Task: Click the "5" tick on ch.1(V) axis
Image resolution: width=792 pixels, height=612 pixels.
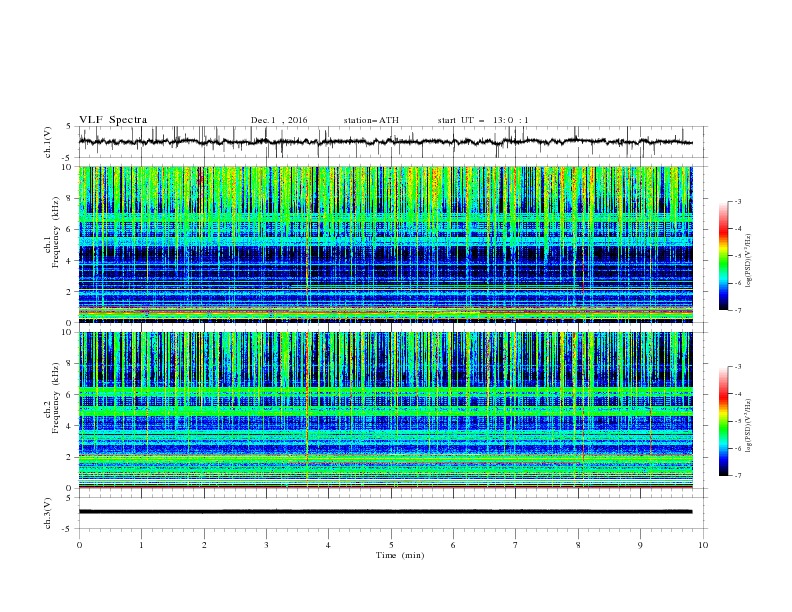Action: click(x=70, y=126)
